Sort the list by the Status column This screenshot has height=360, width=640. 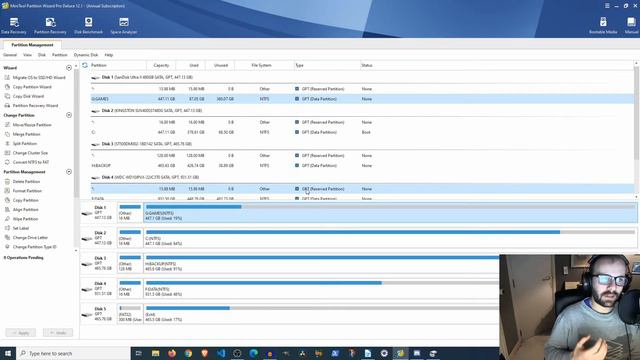[x=367, y=65]
